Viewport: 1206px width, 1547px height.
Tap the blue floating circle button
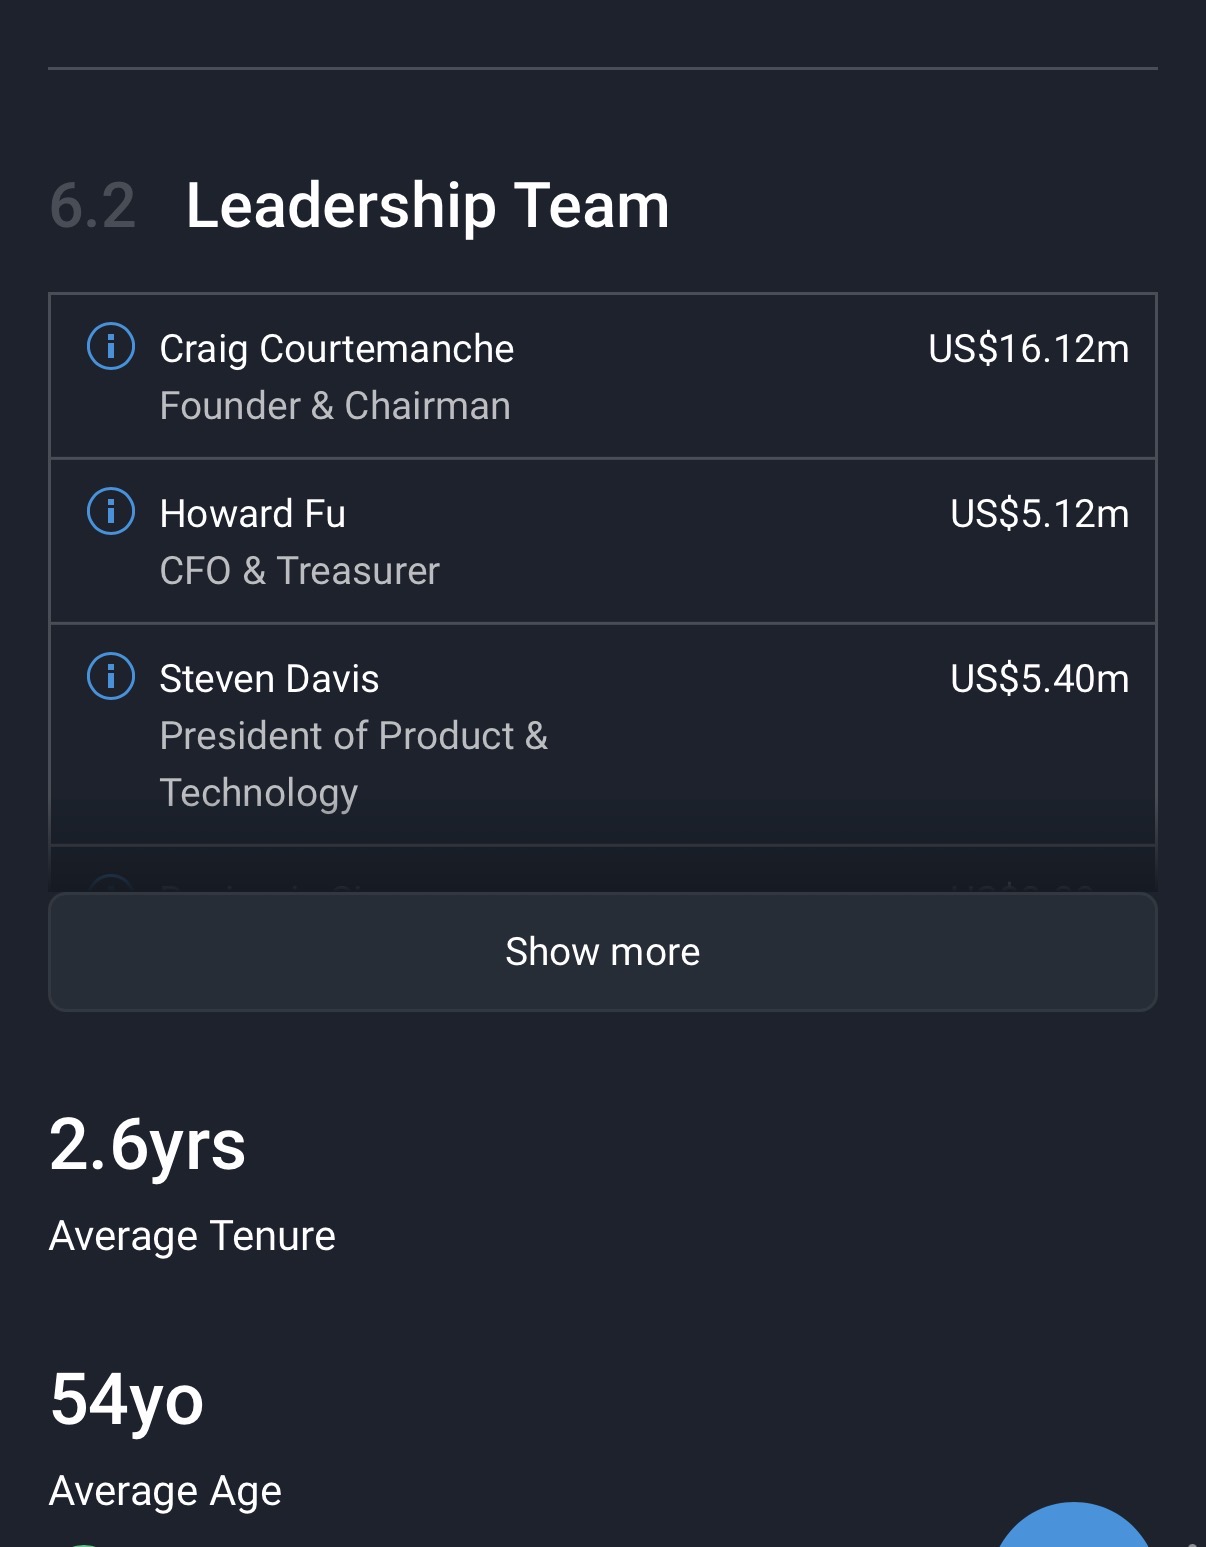(1072, 1528)
